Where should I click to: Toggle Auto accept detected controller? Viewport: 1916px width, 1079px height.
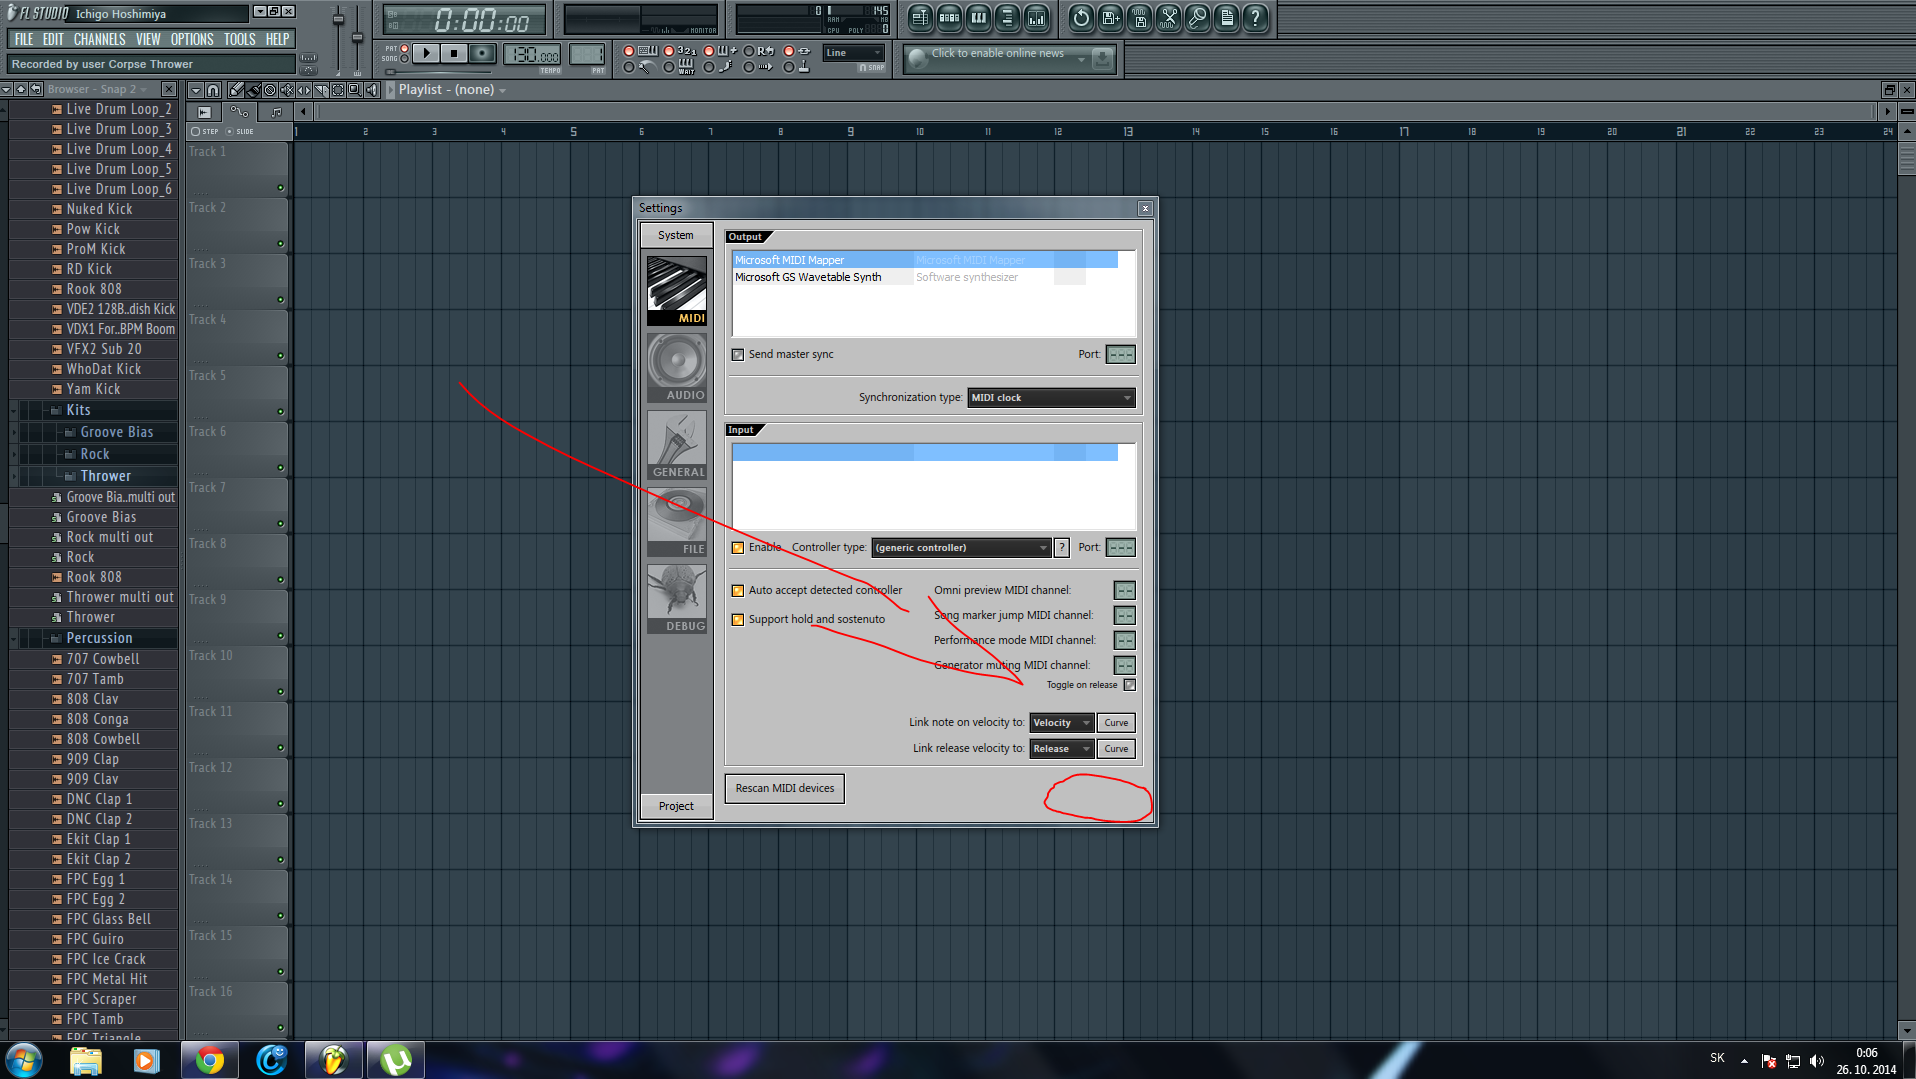tap(738, 591)
